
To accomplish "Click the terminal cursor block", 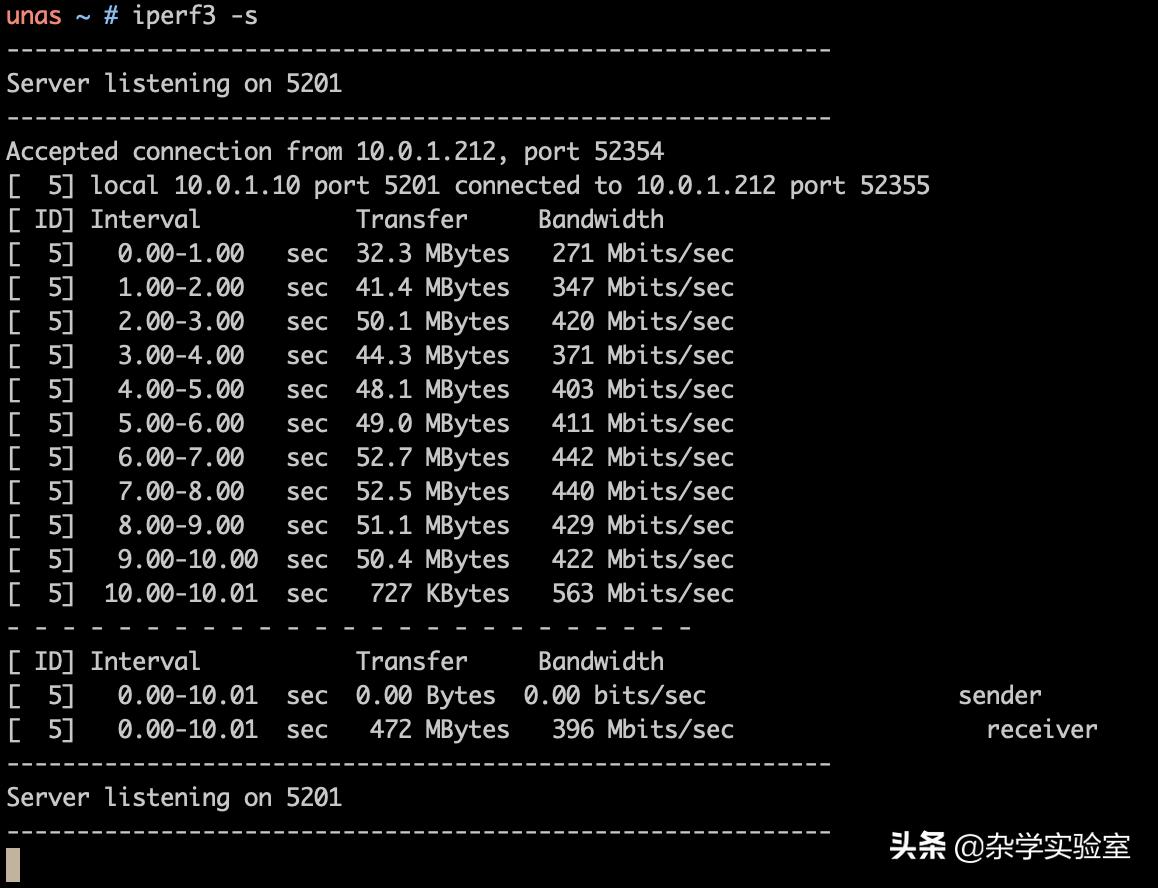I will 13,864.
